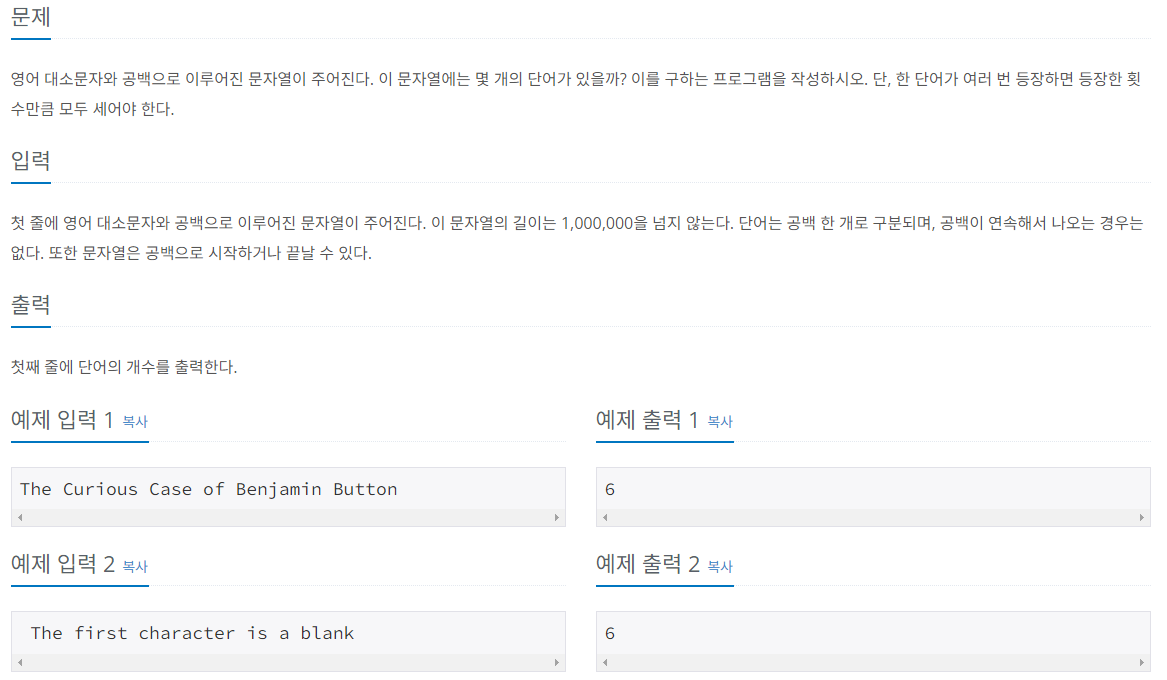
Task: Copy sample output 1 via 복사 link
Action: click(720, 422)
